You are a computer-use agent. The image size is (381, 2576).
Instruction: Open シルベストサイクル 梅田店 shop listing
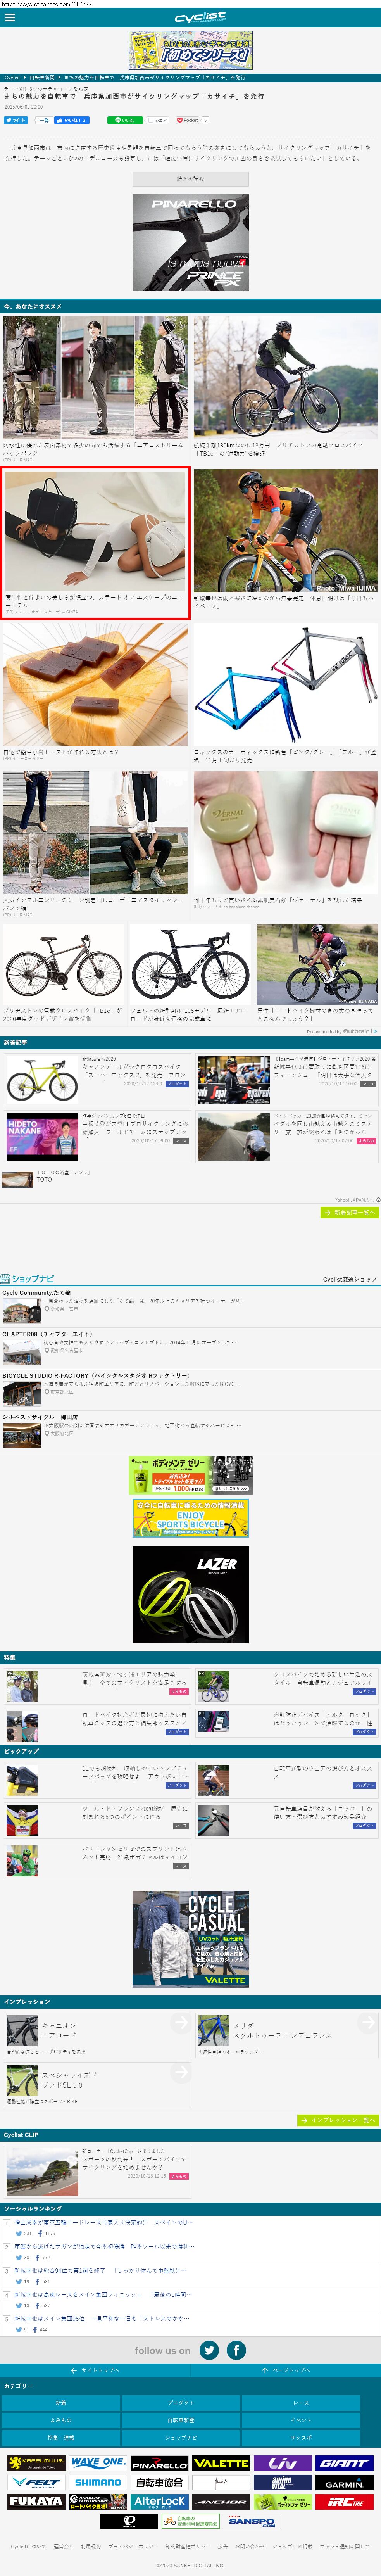coord(190,1431)
